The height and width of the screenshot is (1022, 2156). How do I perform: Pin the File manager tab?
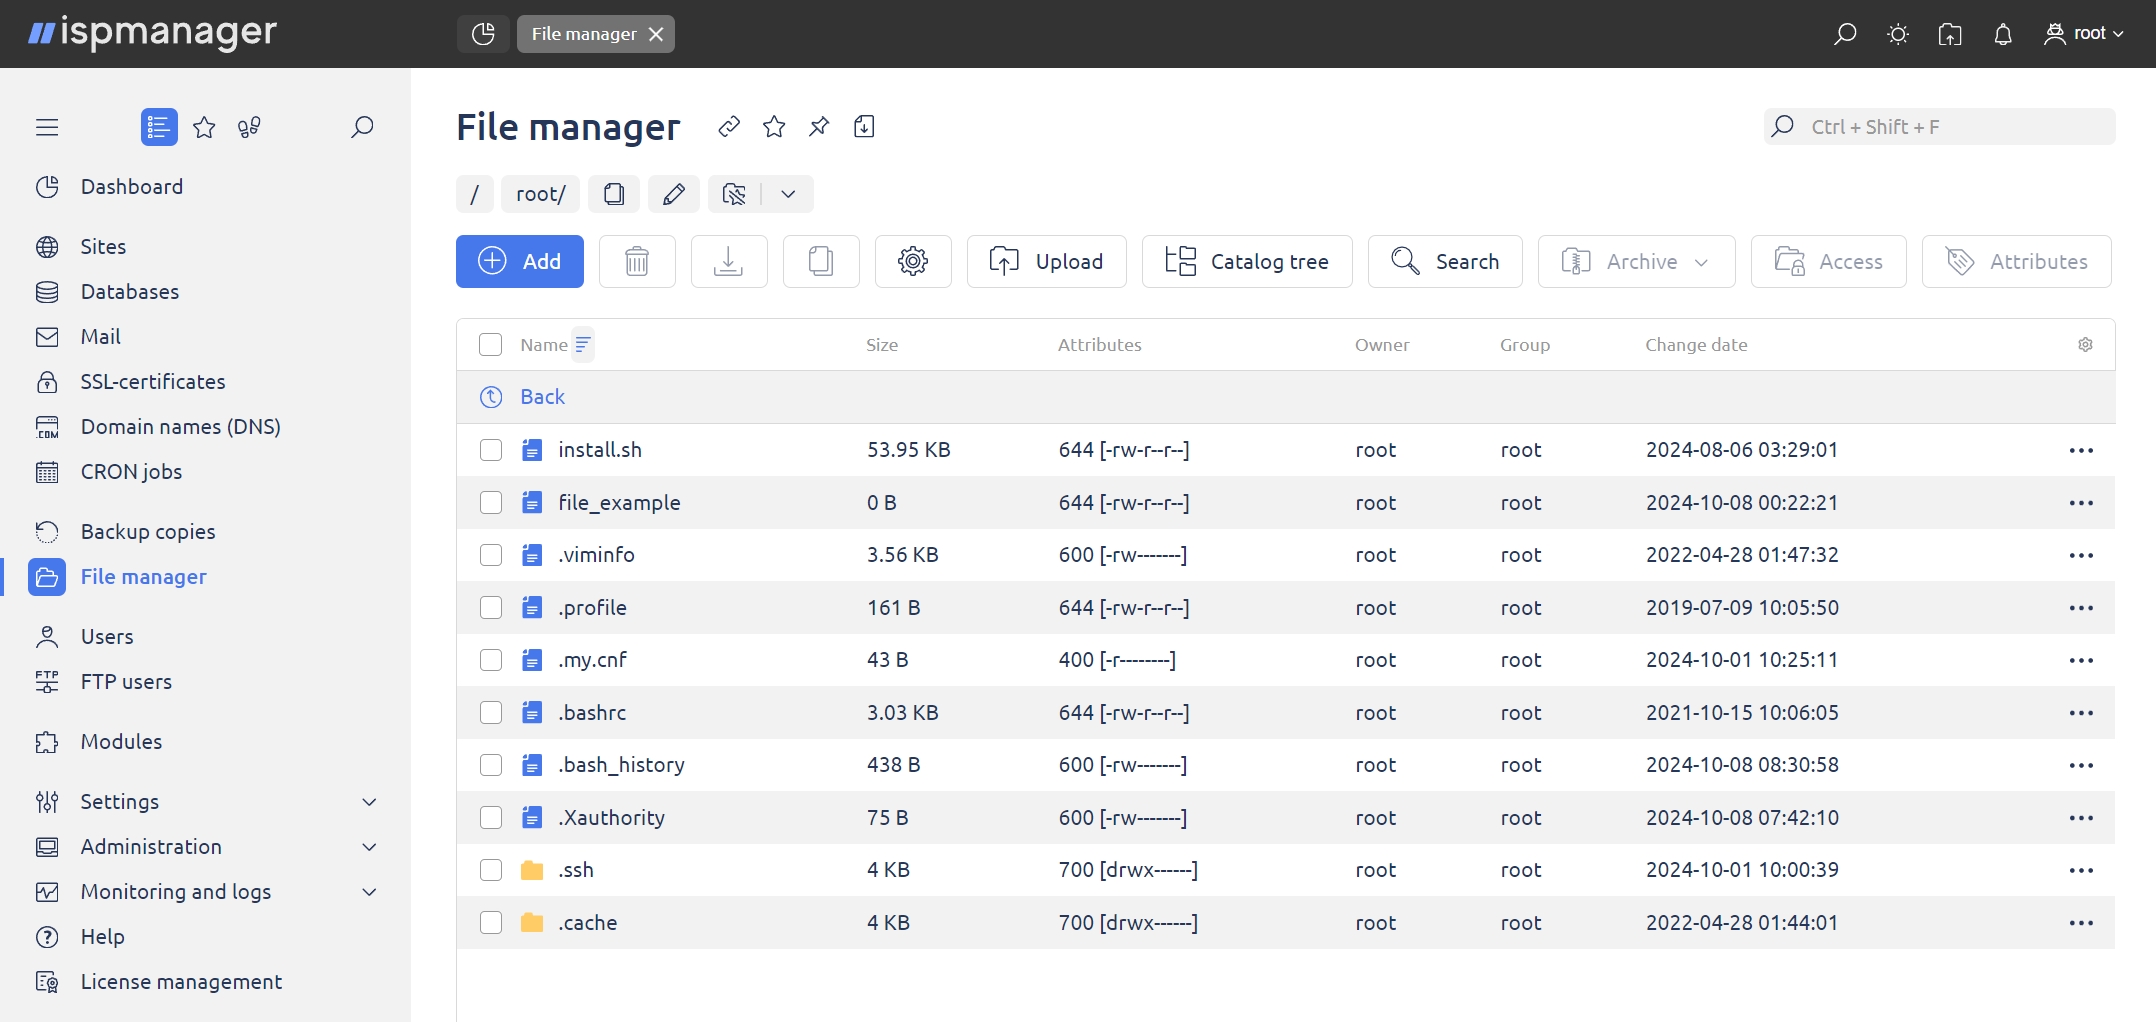click(x=819, y=127)
